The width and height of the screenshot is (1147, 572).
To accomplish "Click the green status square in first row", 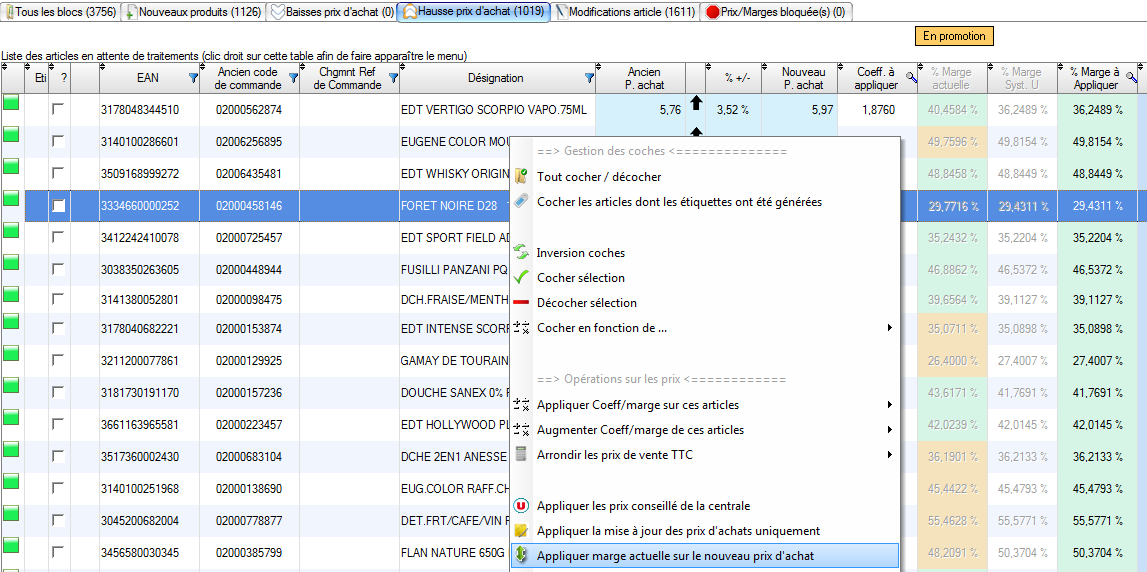I will [x=11, y=103].
